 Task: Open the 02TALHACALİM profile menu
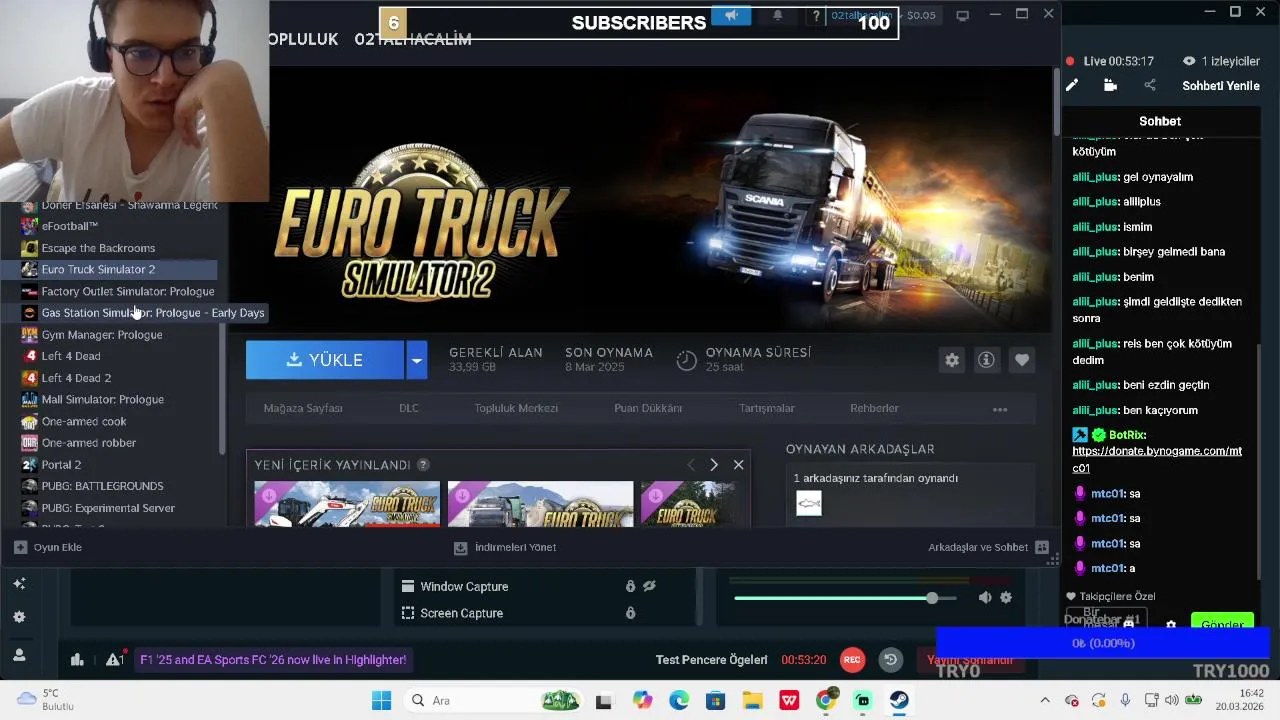point(413,39)
